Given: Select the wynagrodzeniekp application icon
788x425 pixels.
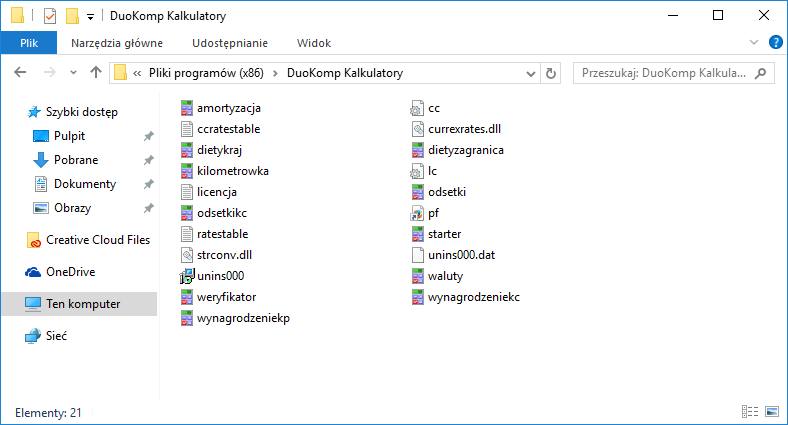Looking at the screenshot, I should 187,318.
